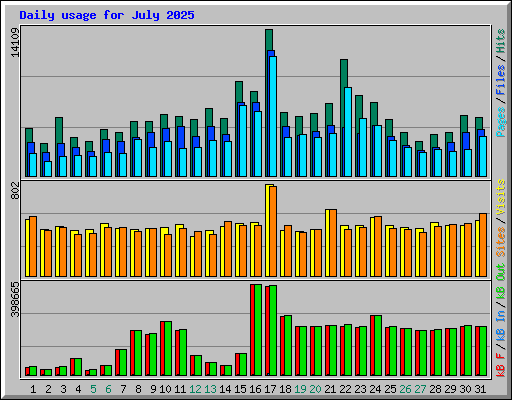Image resolution: width=512 pixels, height=400 pixels.
Task: Click the bright green kB bar for day 8
Action: 138,353
